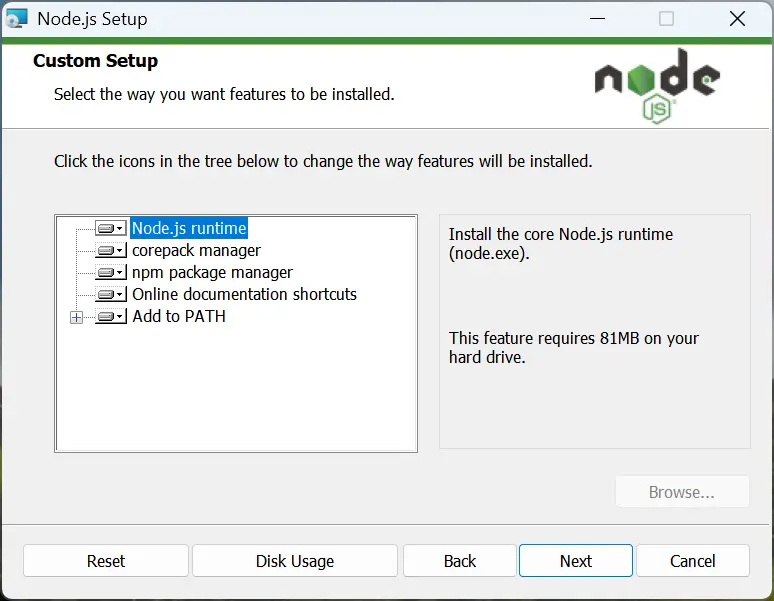The width and height of the screenshot is (774, 601).
Task: Open install-option icon for npm package manager
Action: click(111, 272)
